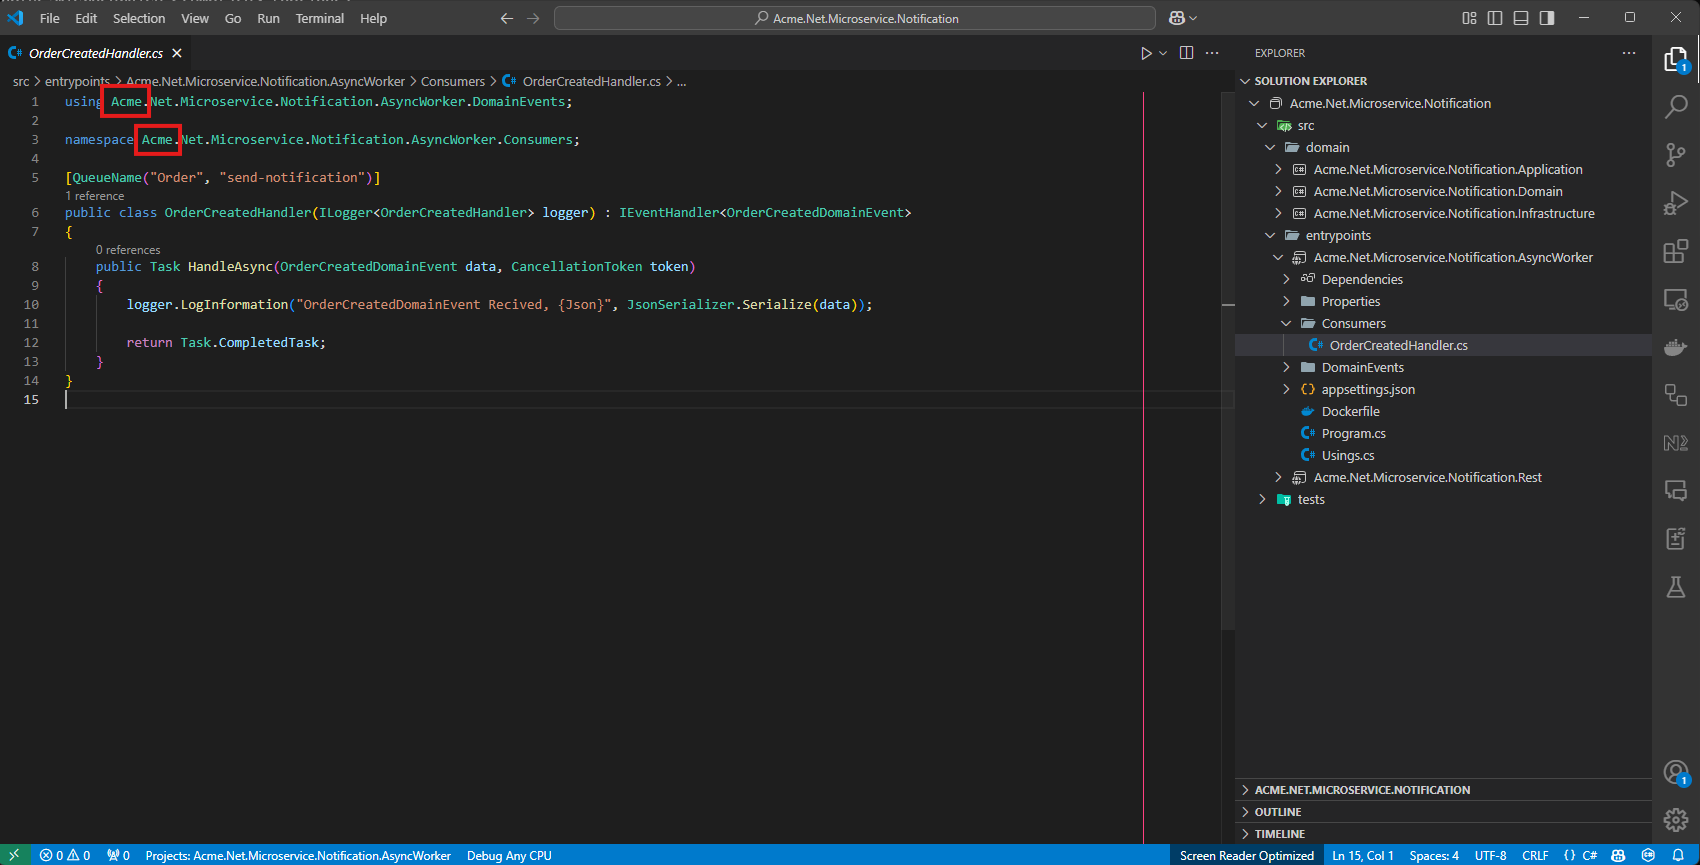Click the '0 references' code lens
The width and height of the screenshot is (1700, 865).
coord(128,250)
